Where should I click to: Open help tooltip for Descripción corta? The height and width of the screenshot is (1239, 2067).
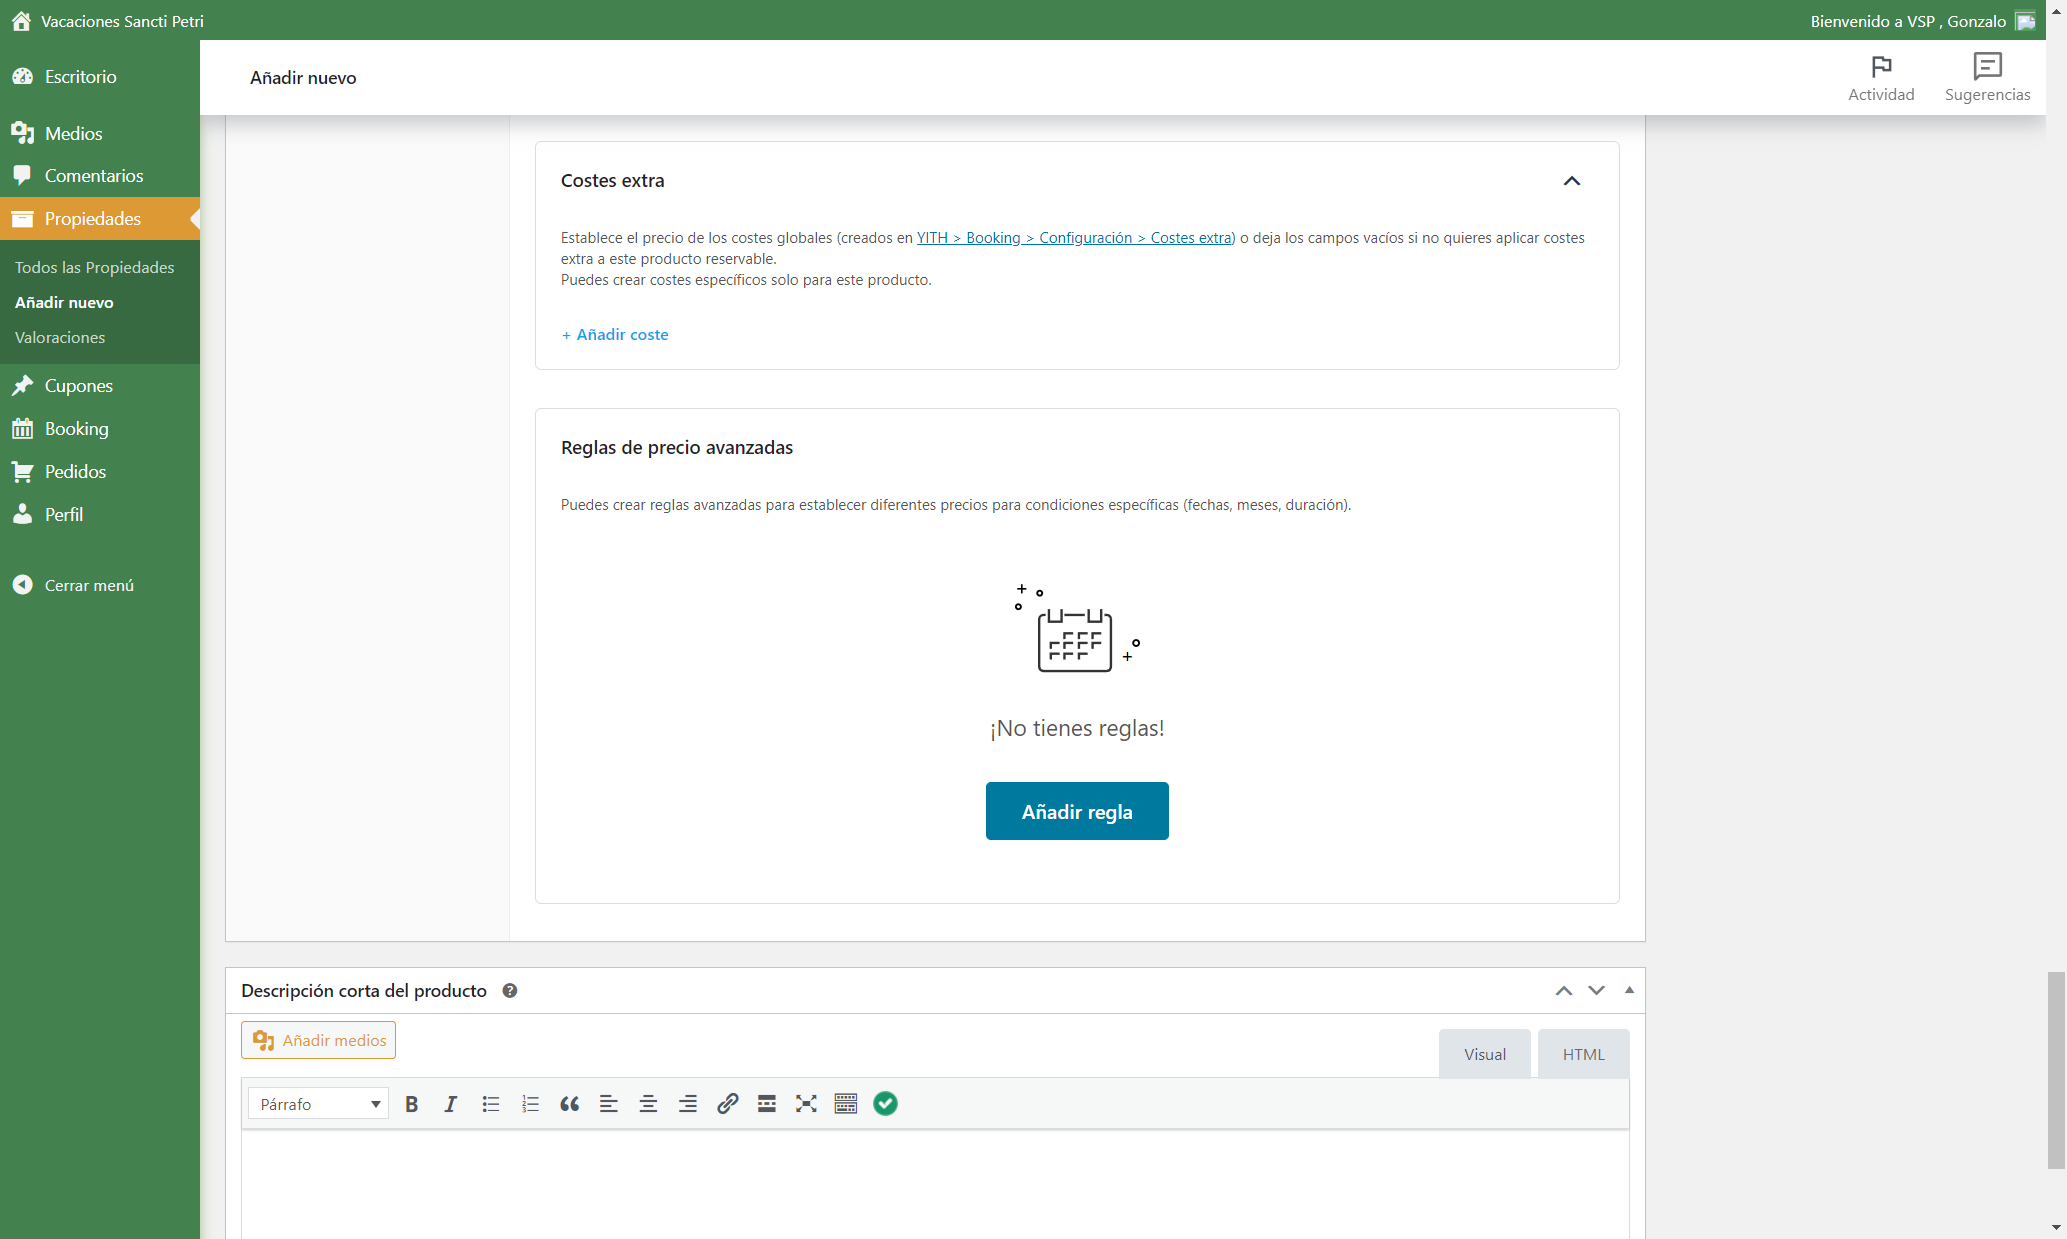click(510, 991)
